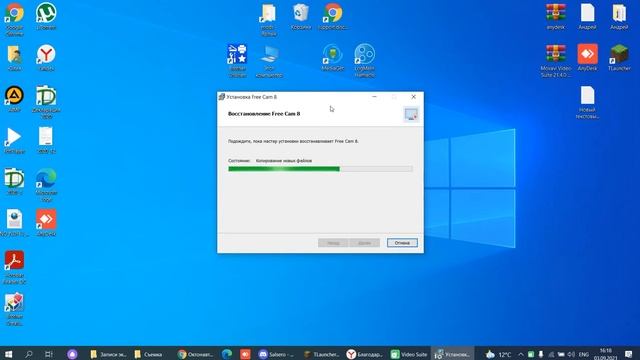
Task: Select the AnyDesk icon beside TLauncher
Action: point(587,58)
